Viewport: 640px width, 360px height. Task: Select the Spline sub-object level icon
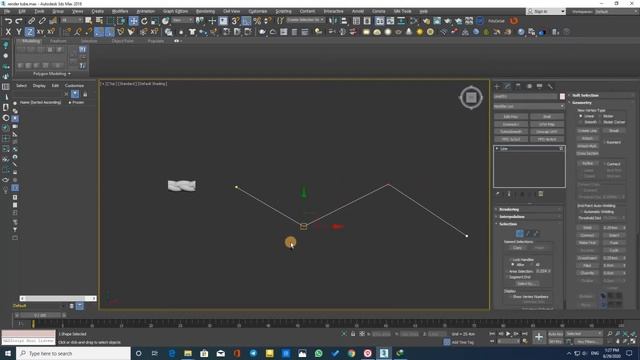536,233
